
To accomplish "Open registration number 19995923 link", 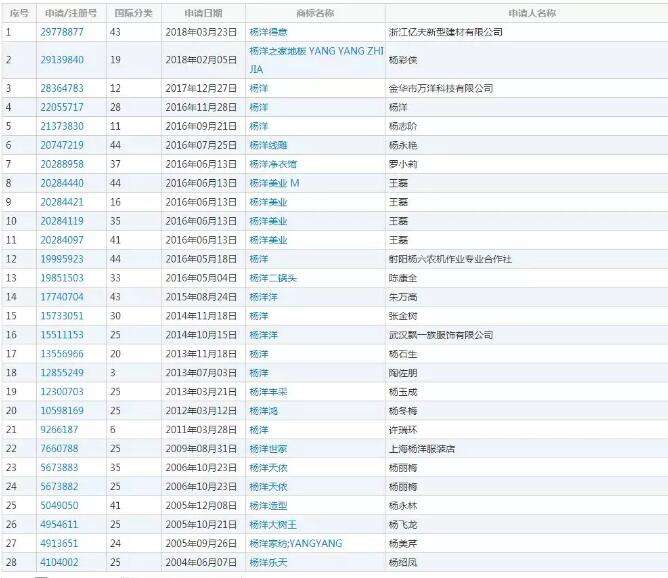I will pyautogui.click(x=62, y=259).
